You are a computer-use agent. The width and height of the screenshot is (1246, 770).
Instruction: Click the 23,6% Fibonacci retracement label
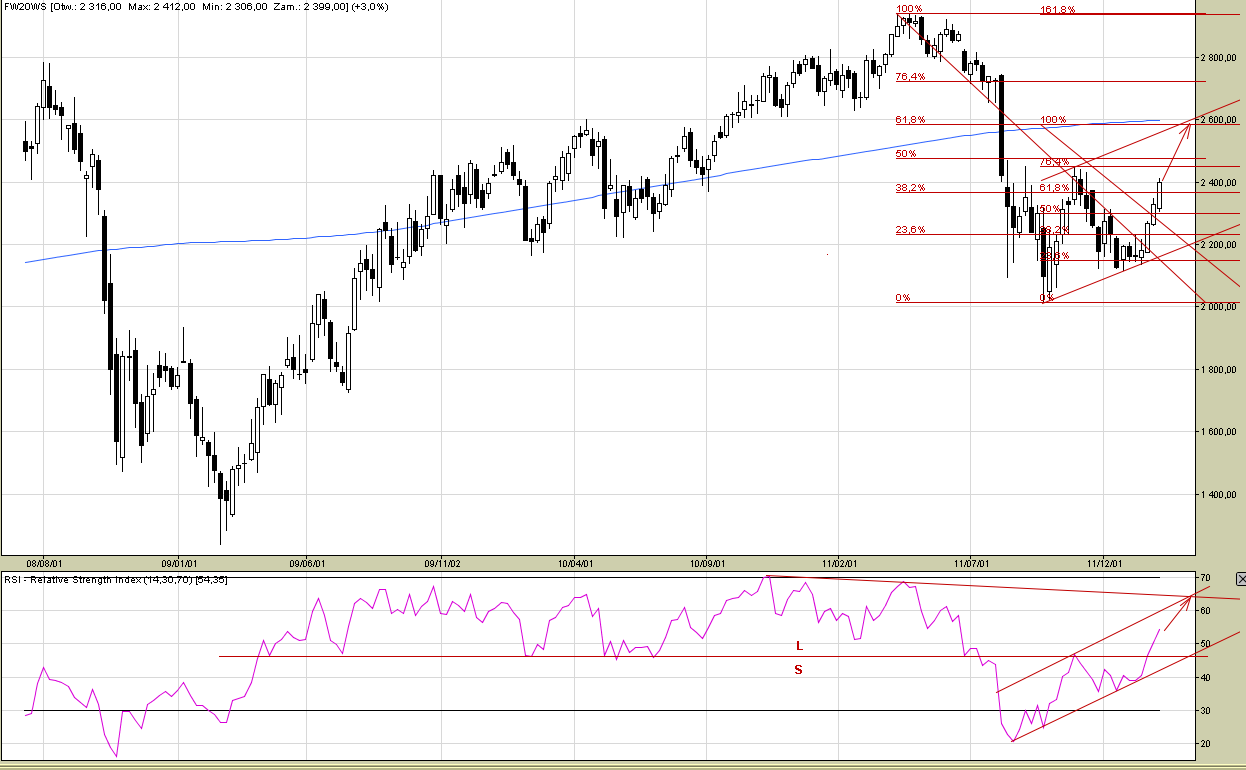click(x=910, y=230)
